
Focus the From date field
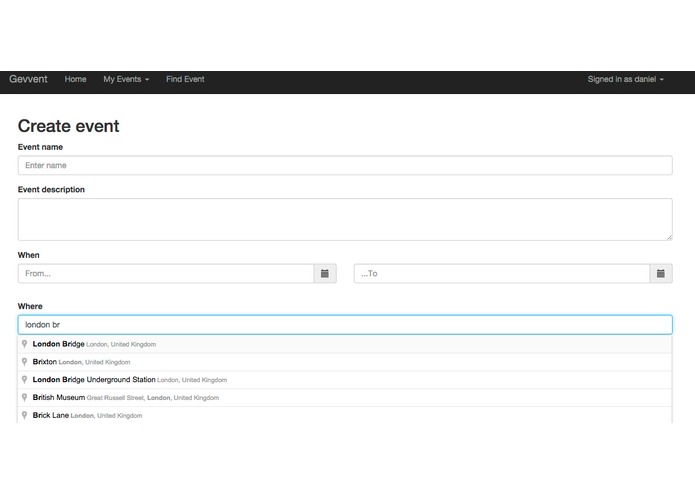pos(166,273)
